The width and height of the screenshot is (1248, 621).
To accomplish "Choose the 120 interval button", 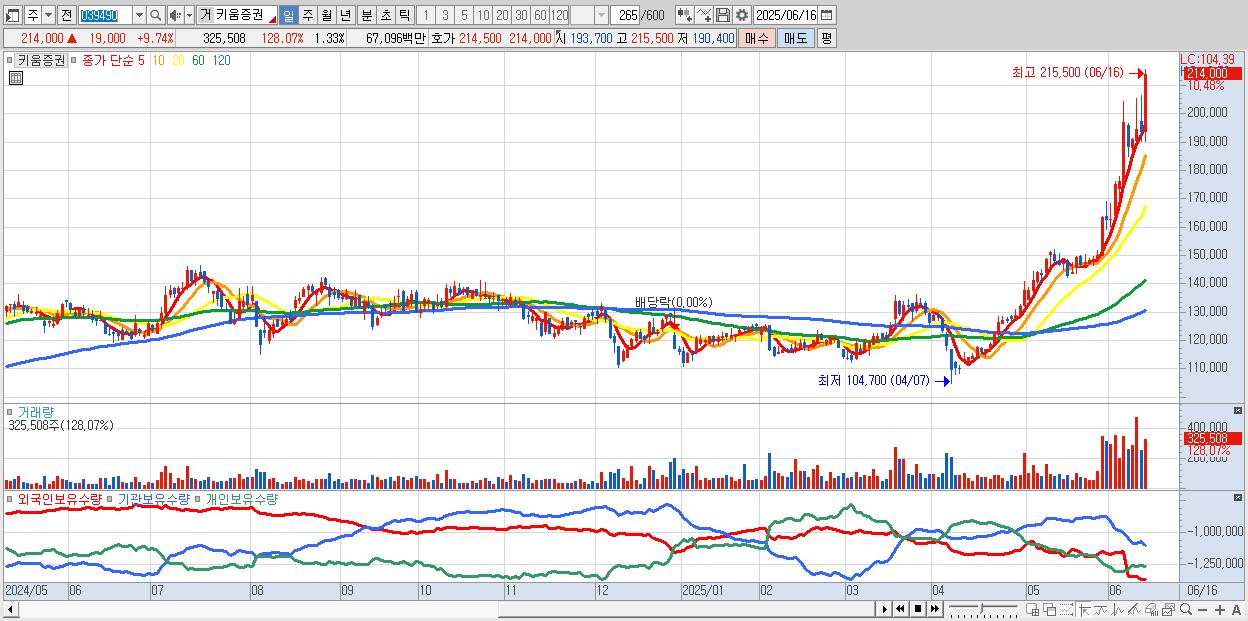I will pos(559,15).
